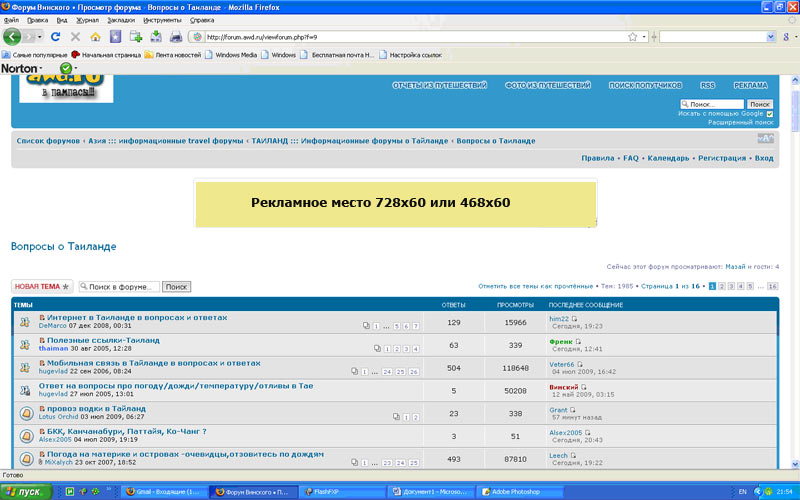Open 'Мобильная связь в Тайланде' topic
The height and width of the screenshot is (500, 800).
154,363
